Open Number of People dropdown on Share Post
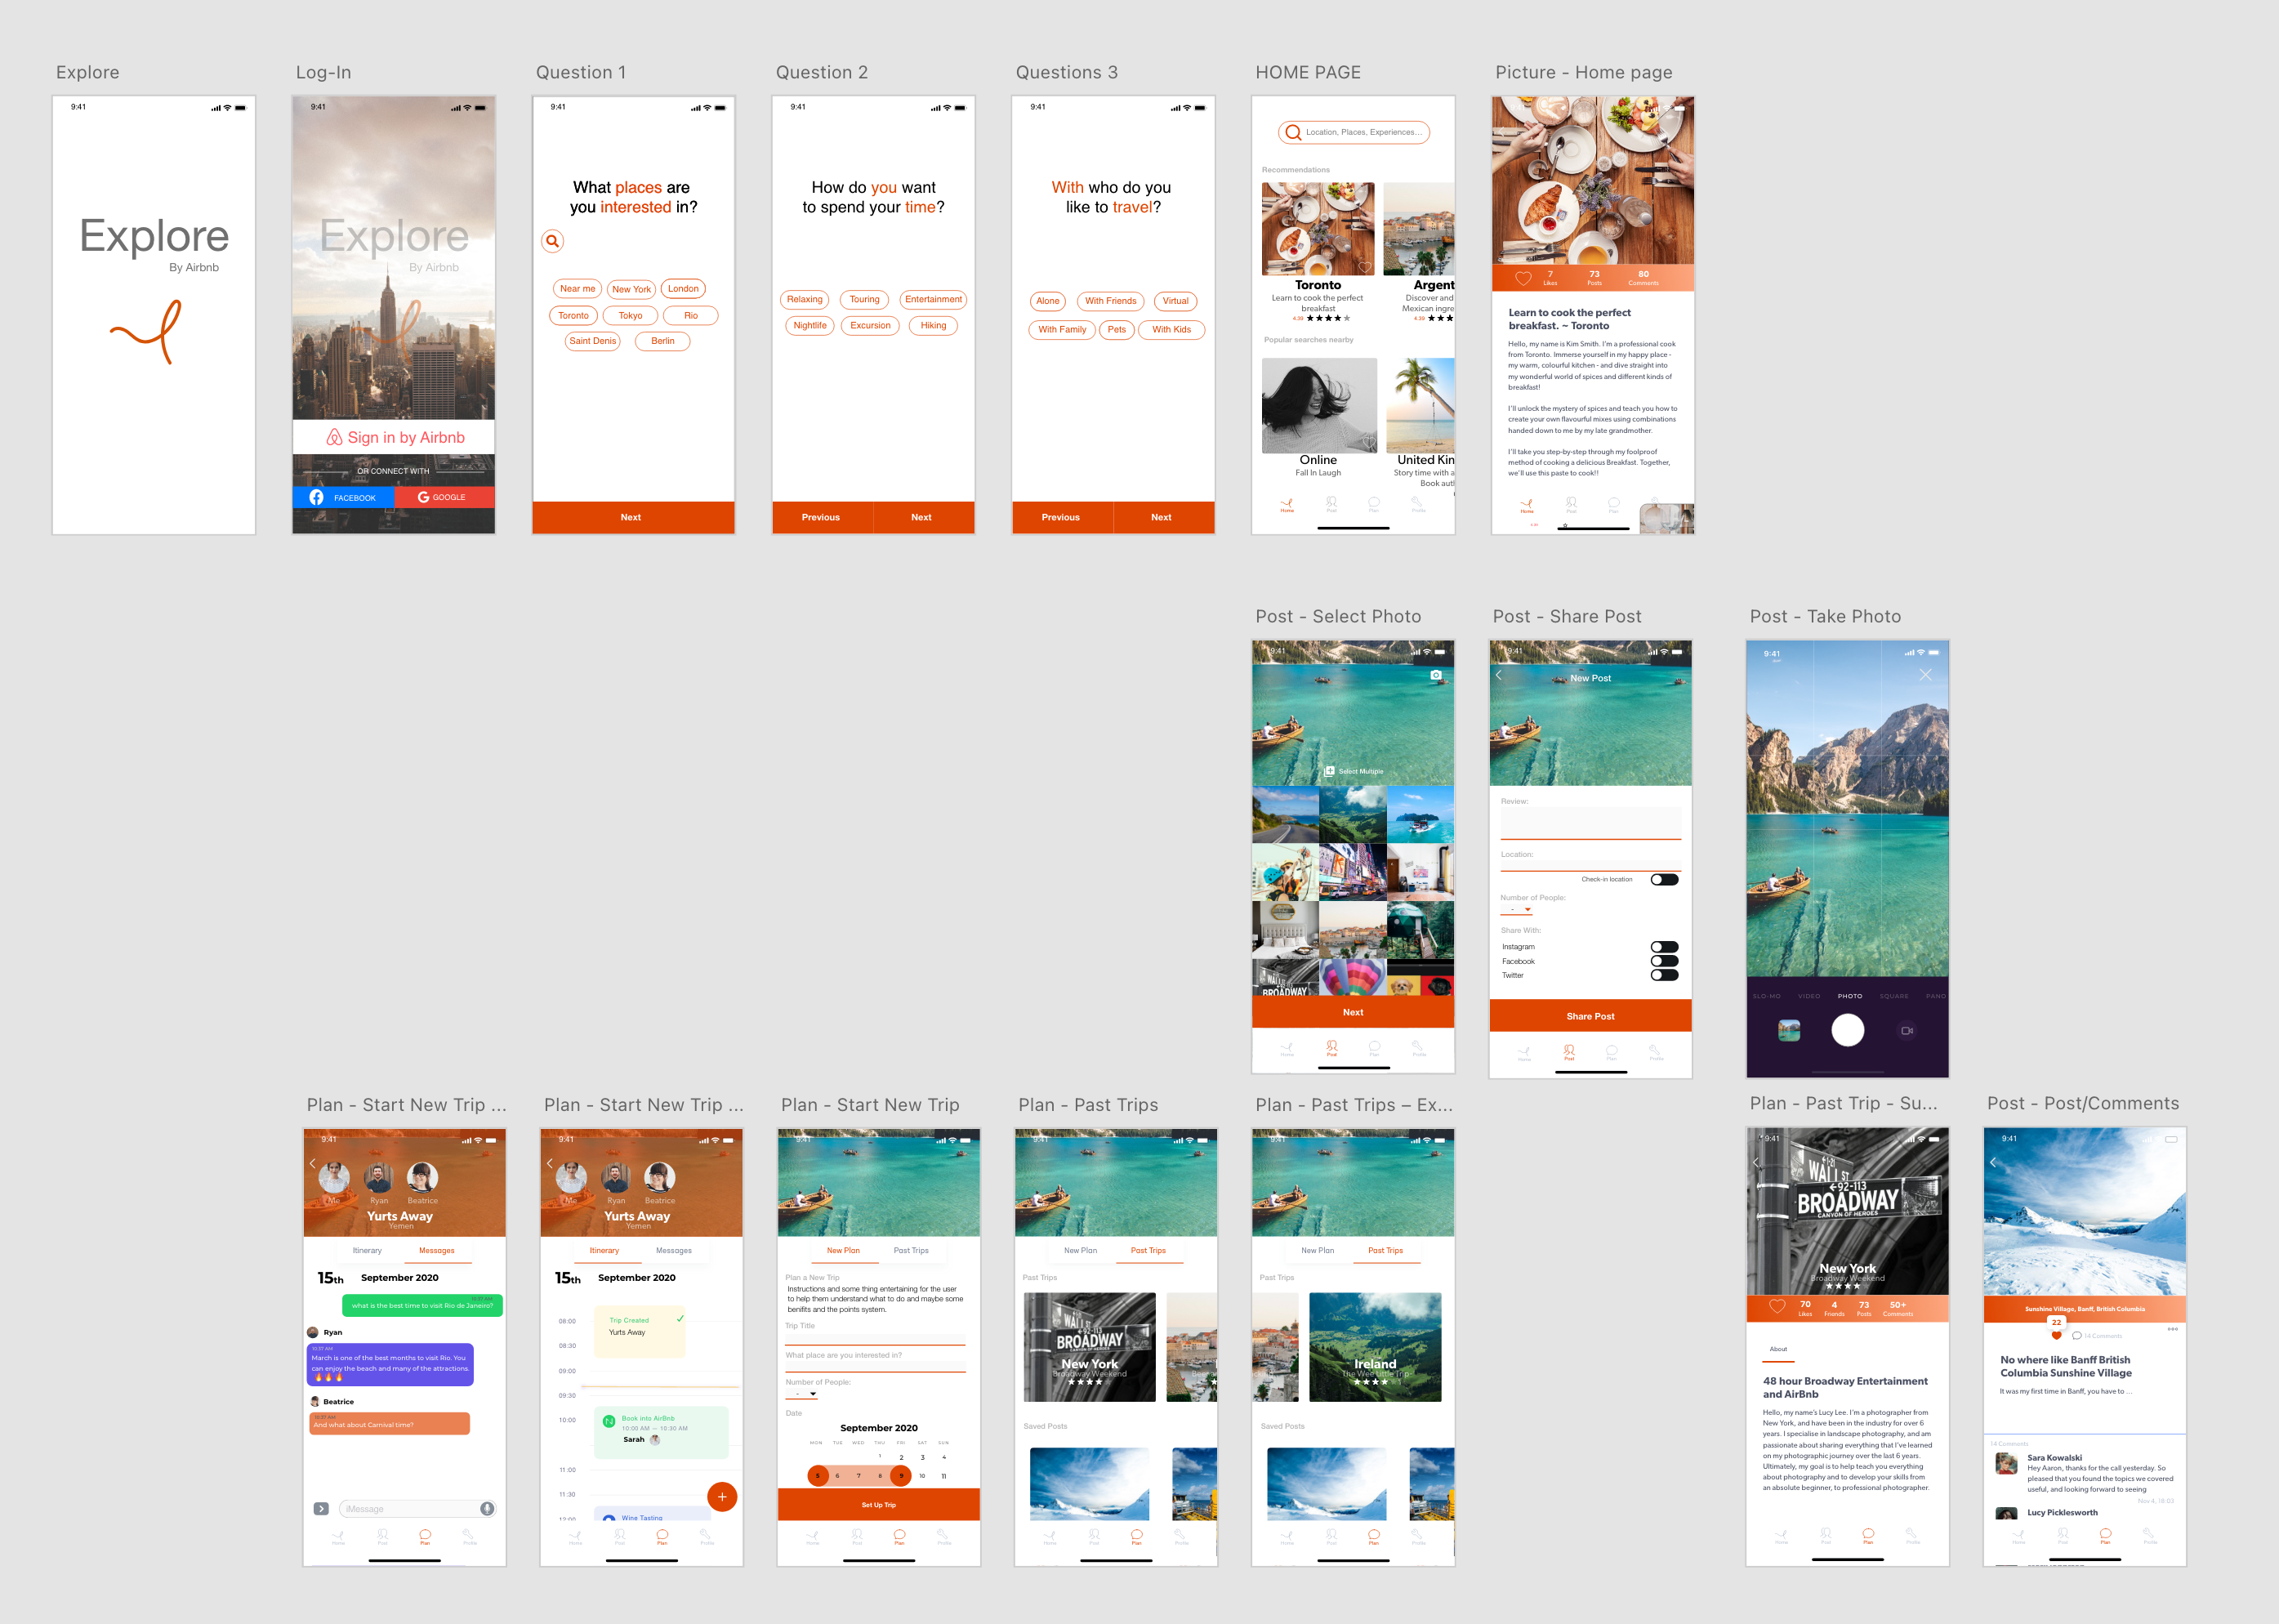The image size is (2279, 1624). tap(1516, 910)
